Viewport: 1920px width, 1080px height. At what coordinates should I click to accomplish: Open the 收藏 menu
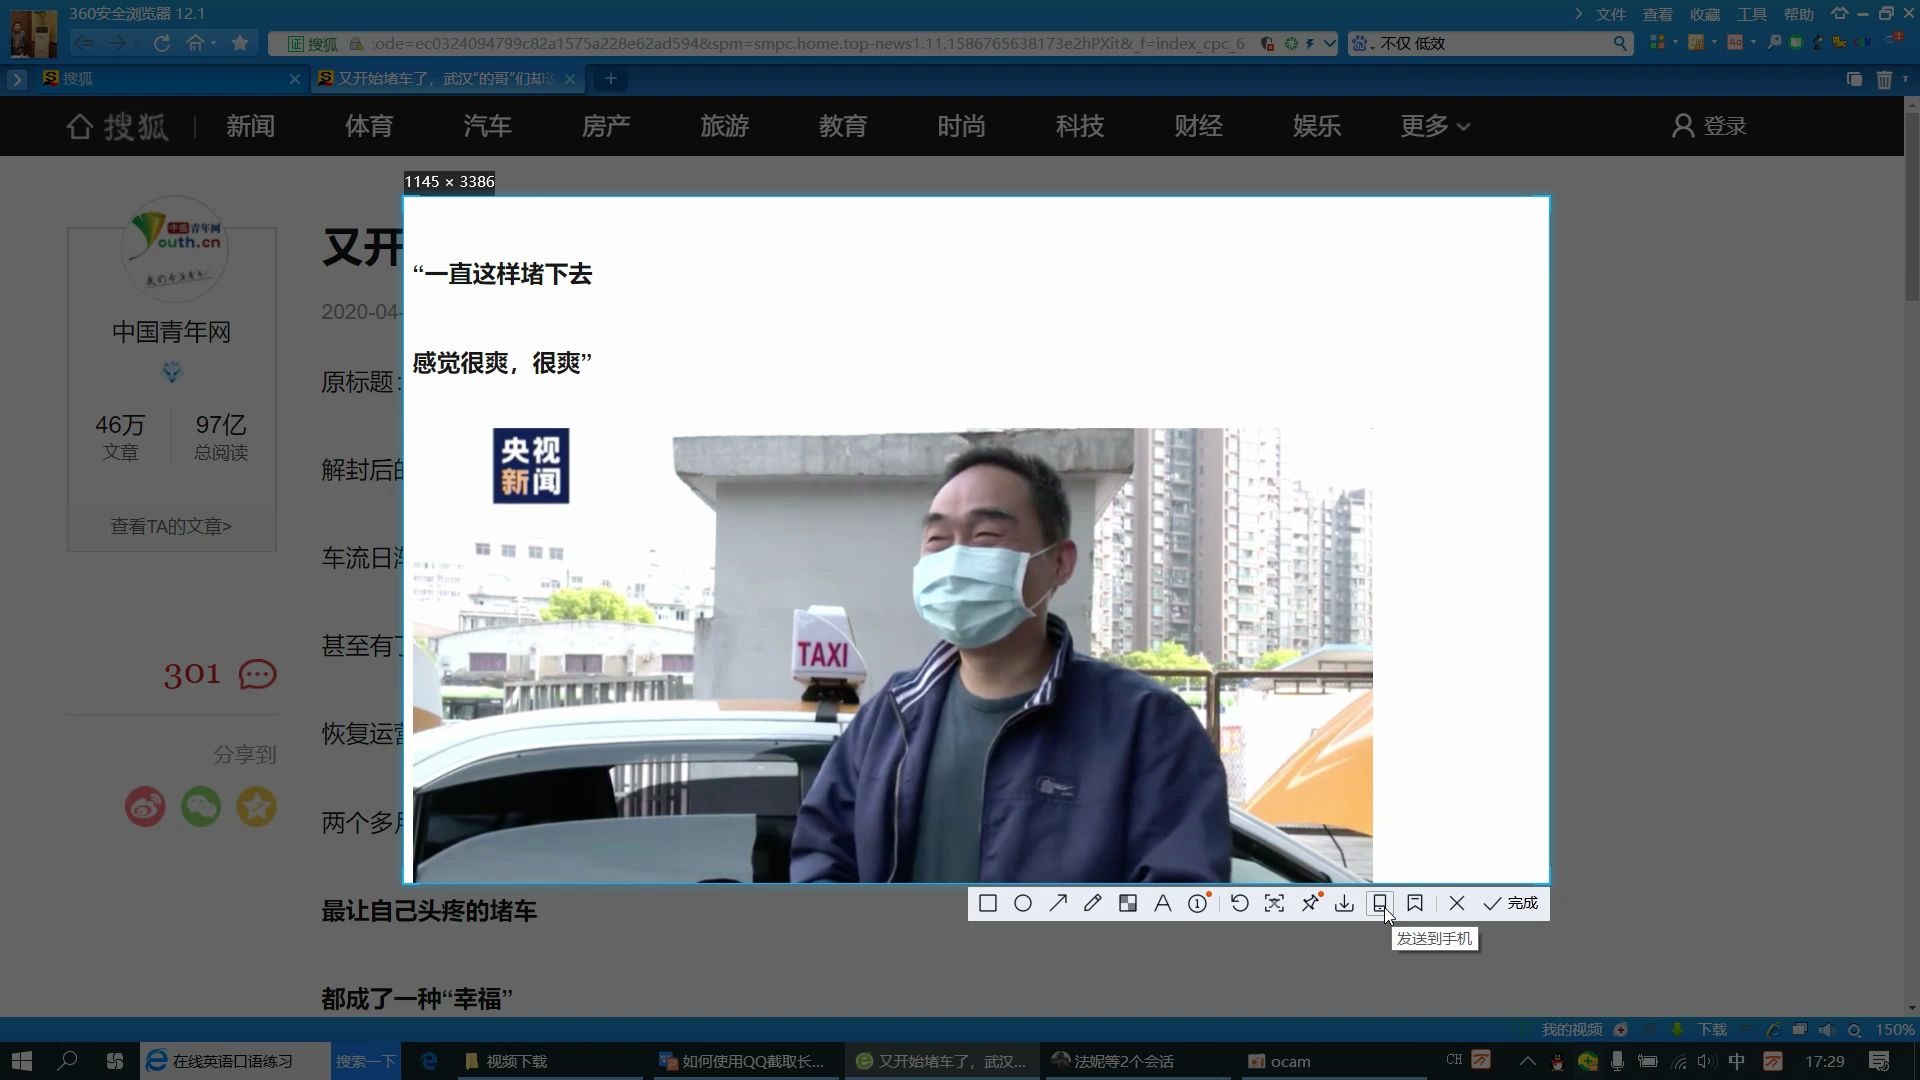point(1704,14)
